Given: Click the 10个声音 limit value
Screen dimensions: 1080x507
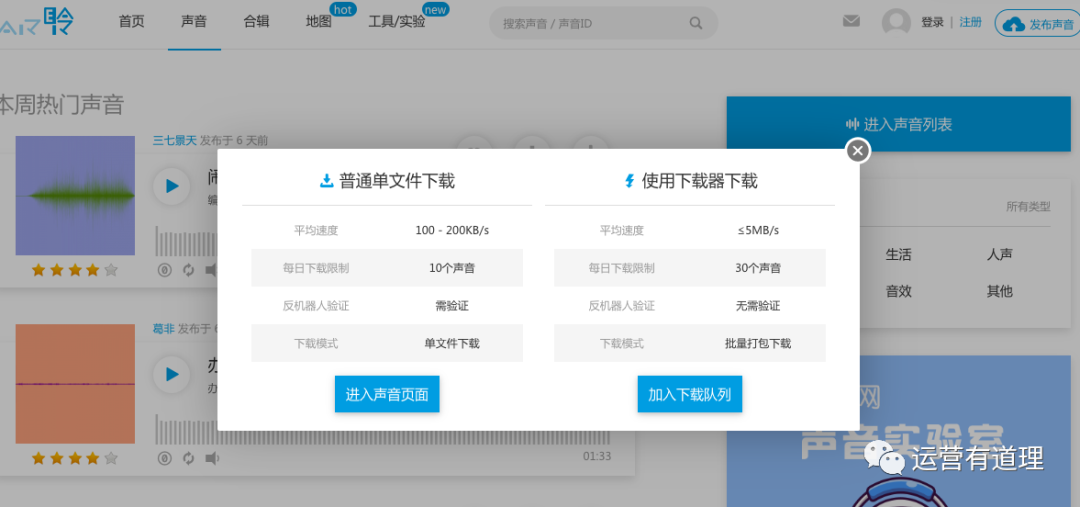Looking at the screenshot, I should click(452, 268).
